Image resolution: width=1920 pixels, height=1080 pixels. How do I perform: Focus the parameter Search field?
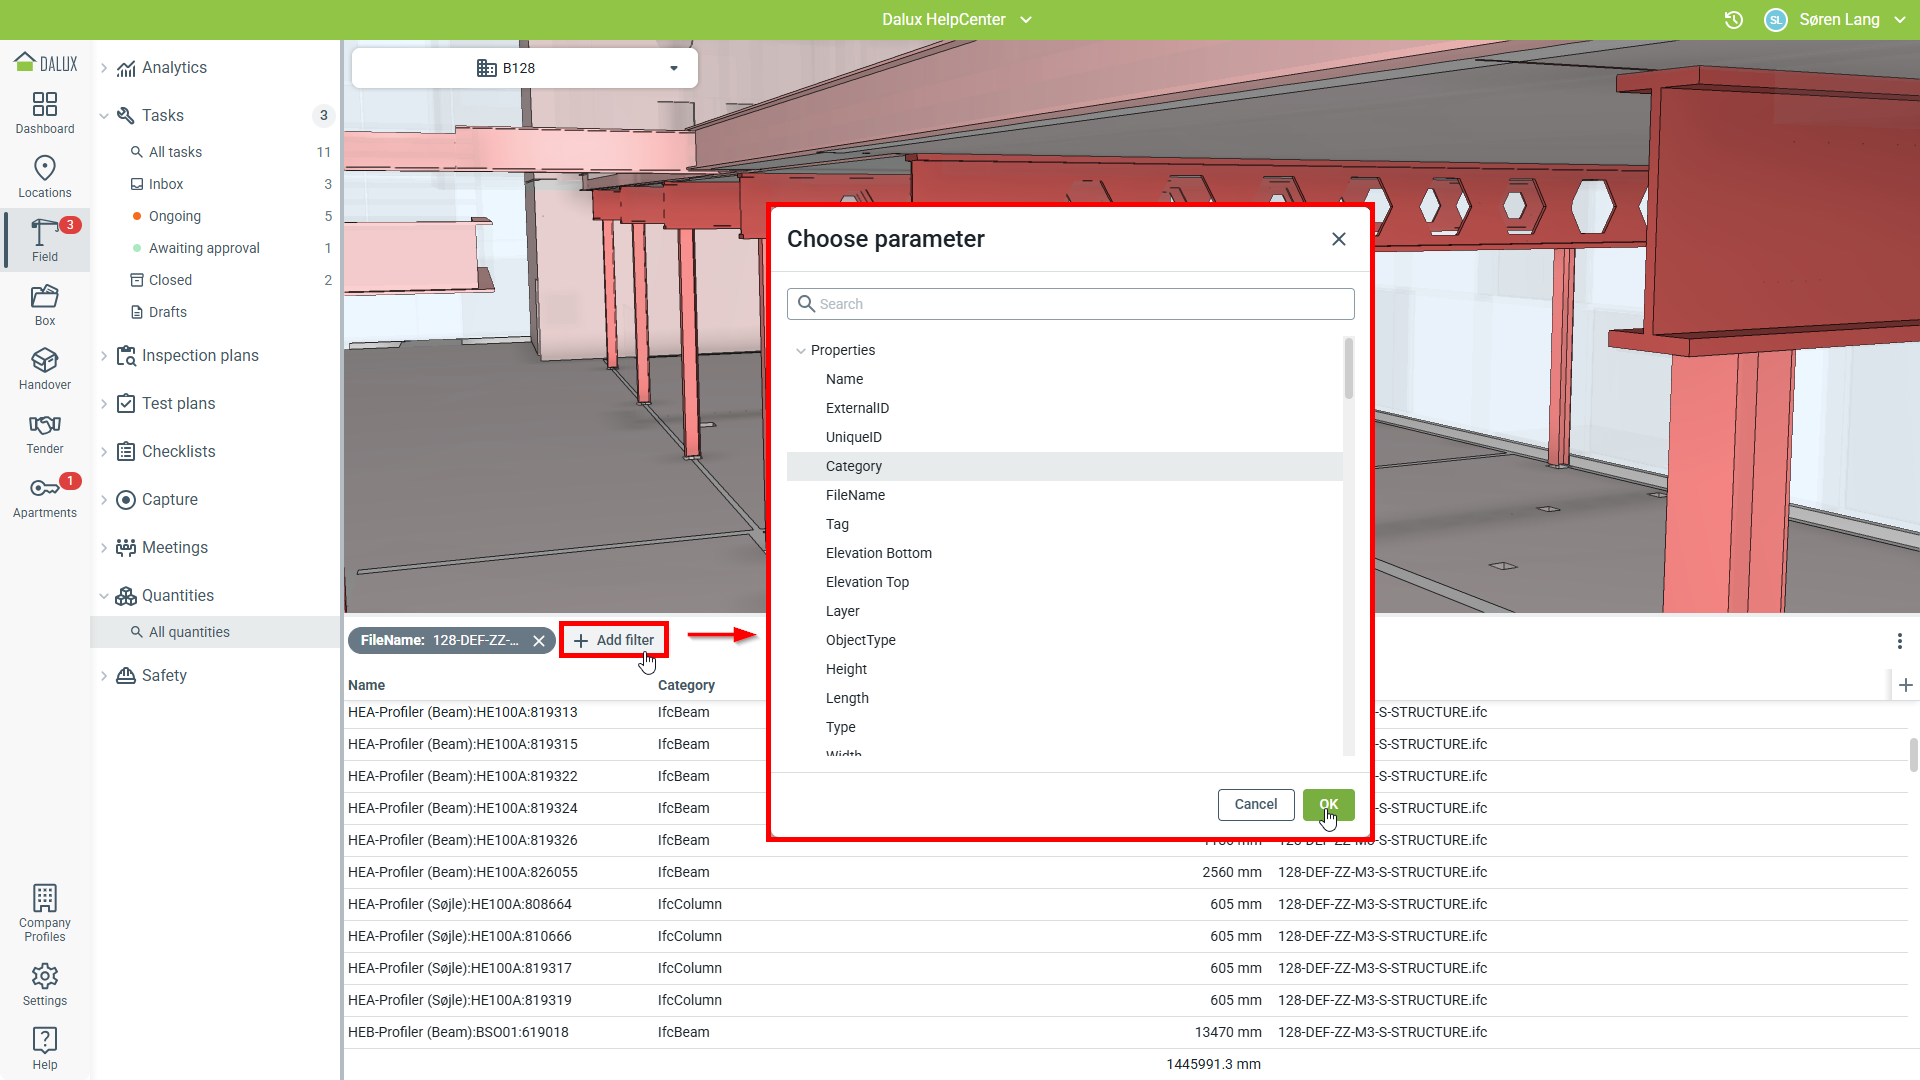pyautogui.click(x=1070, y=304)
